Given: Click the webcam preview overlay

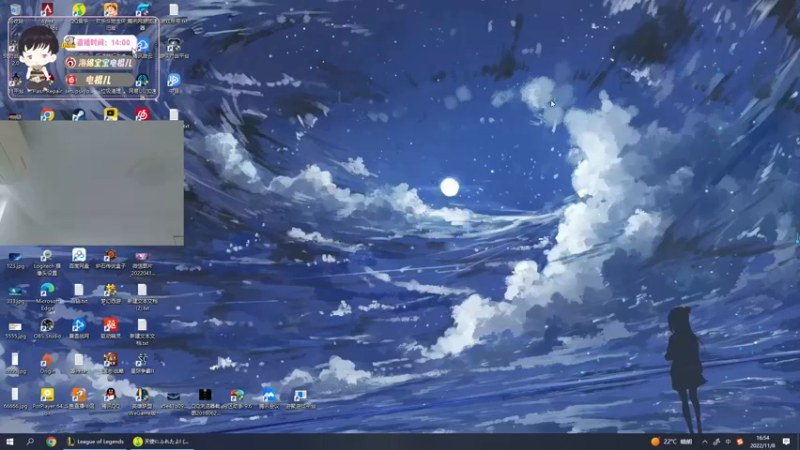Looking at the screenshot, I should pyautogui.click(x=92, y=183).
